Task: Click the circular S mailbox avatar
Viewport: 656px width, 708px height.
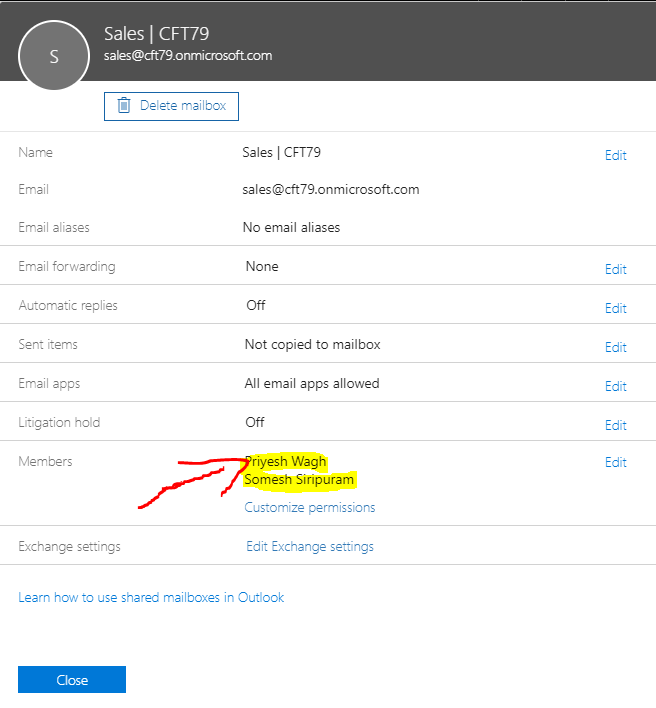Action: (x=54, y=57)
